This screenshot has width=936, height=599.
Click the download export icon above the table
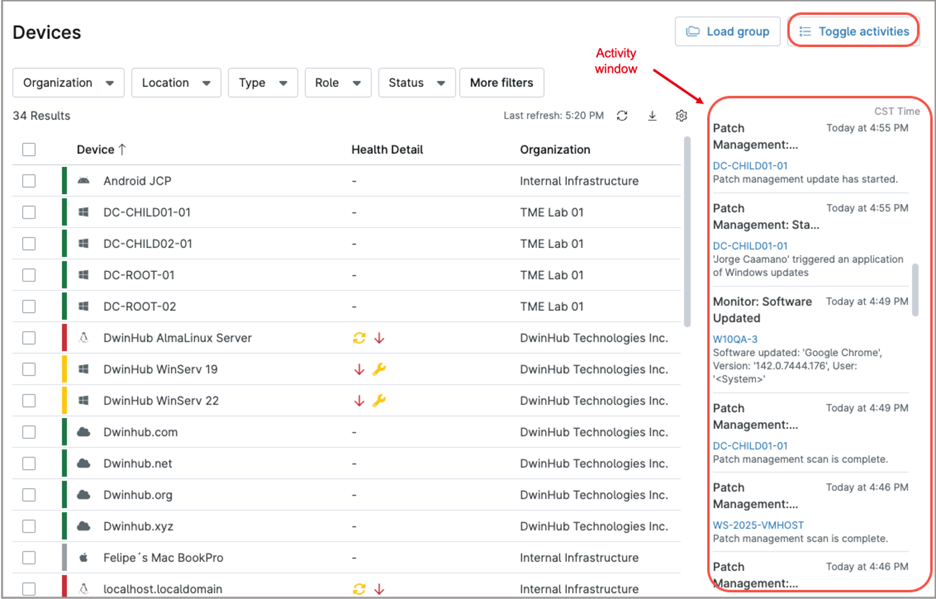[x=652, y=116]
